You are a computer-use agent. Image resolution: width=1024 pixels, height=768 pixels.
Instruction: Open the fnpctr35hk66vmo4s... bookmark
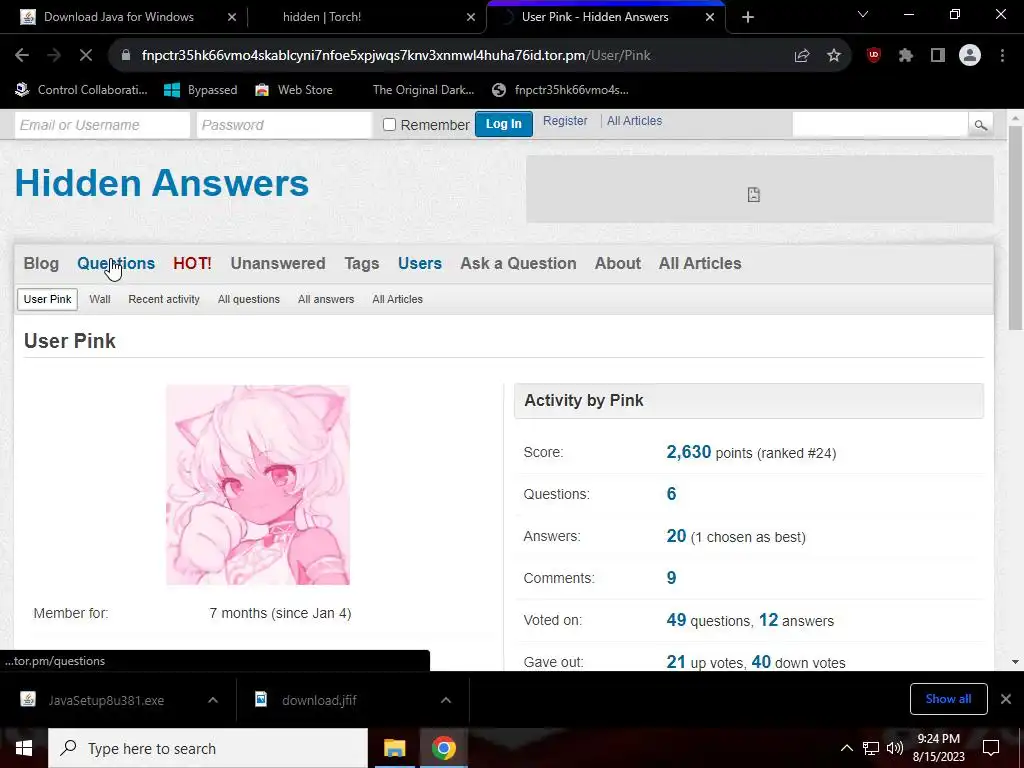coord(560,90)
